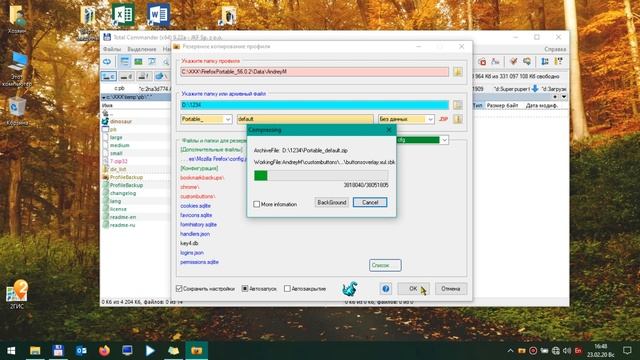Switch to drive d button in Total Commander
Screen dimensions: 640x360
(126, 76)
